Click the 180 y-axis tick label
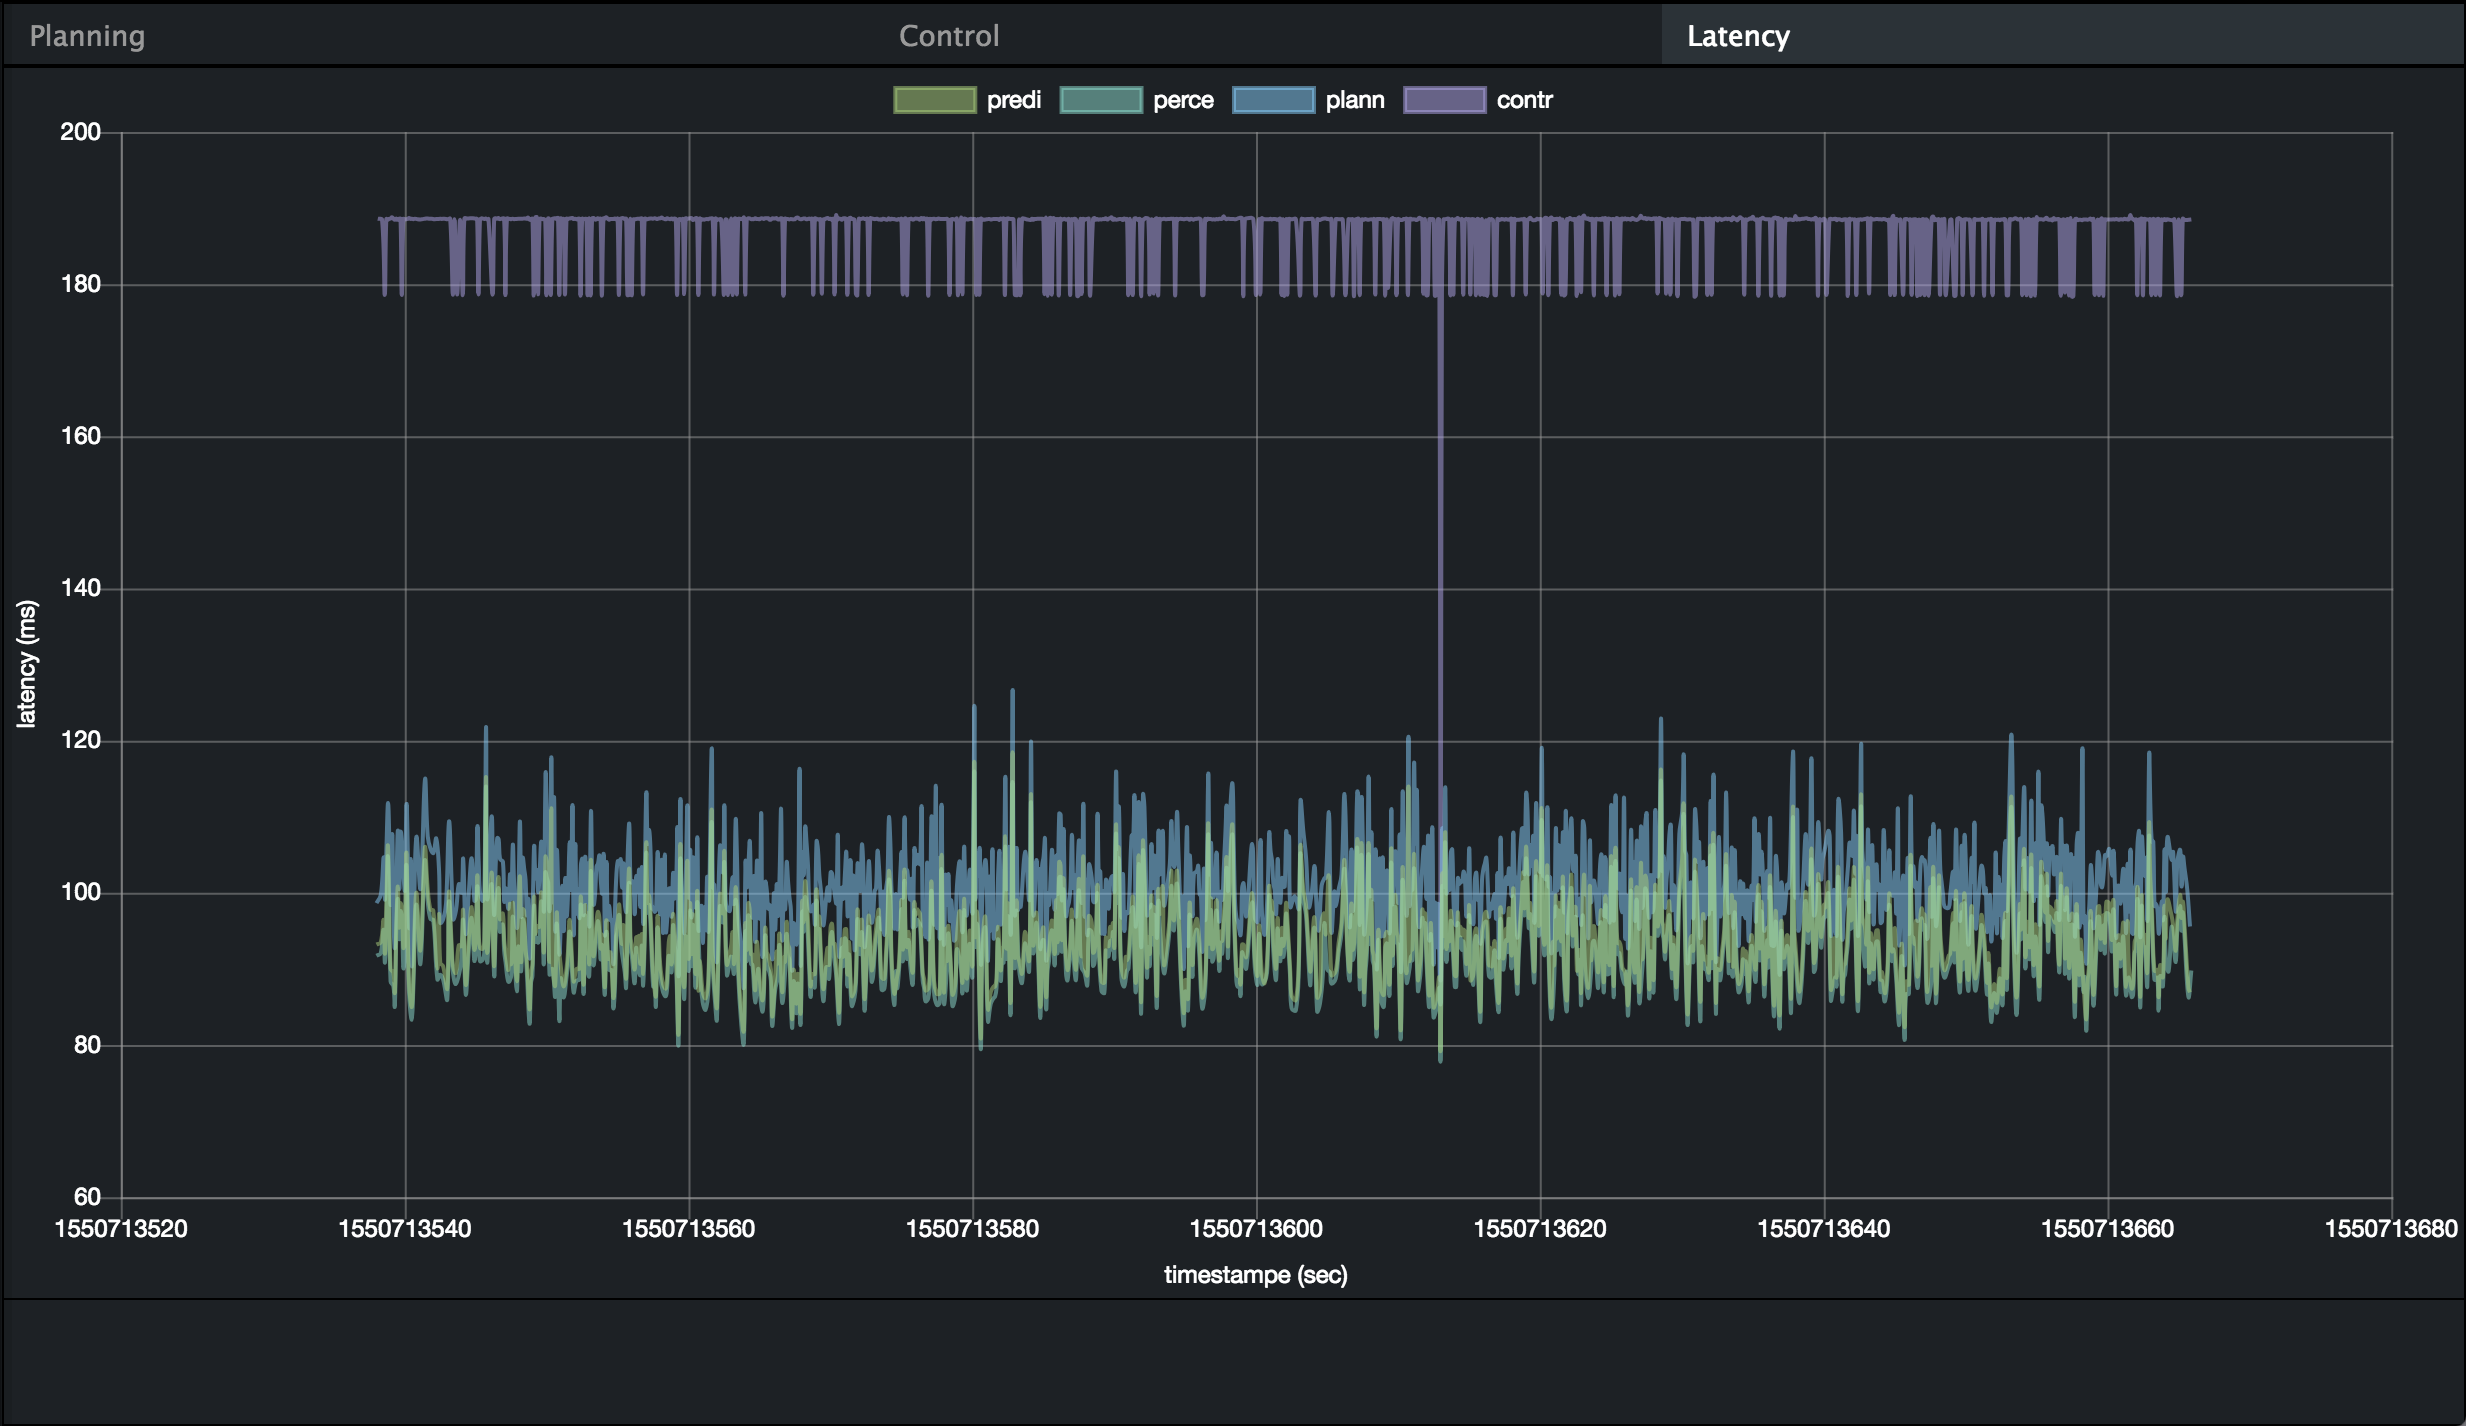The height and width of the screenshot is (1426, 2466). (81, 284)
